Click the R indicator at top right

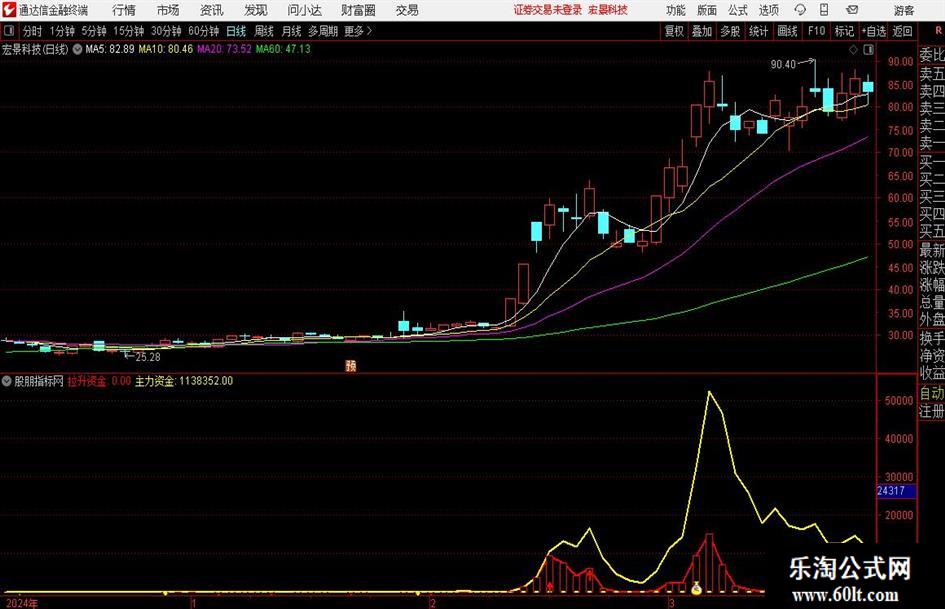pos(938,30)
